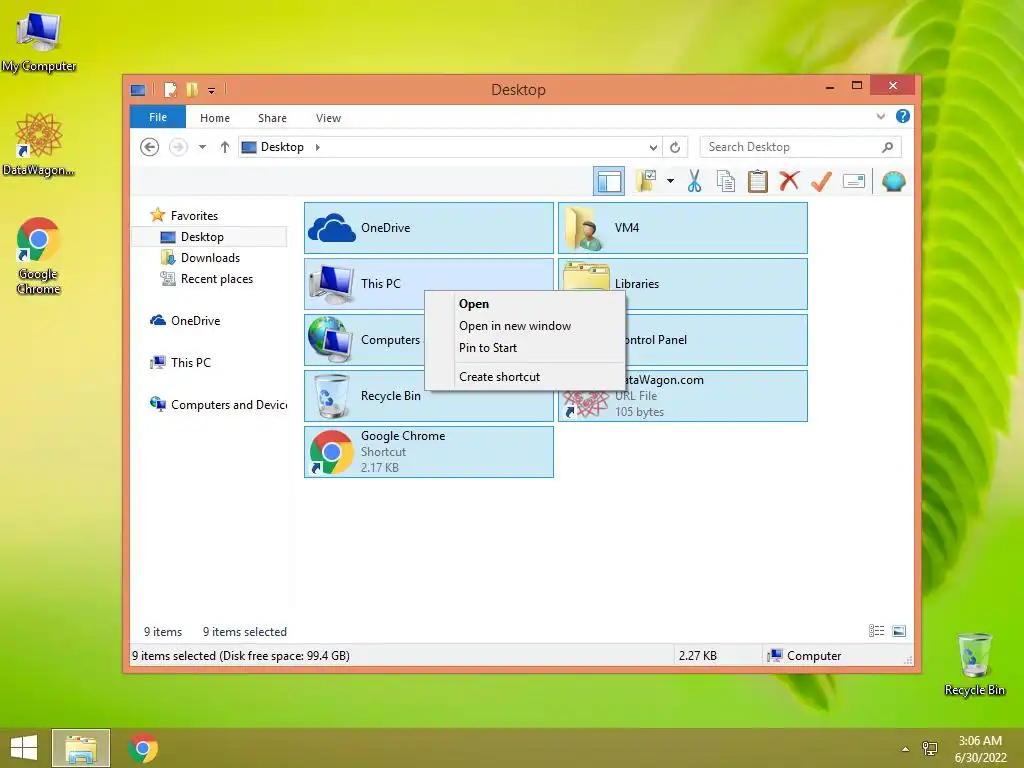Switch to the Home ribbon tab

[x=215, y=118]
